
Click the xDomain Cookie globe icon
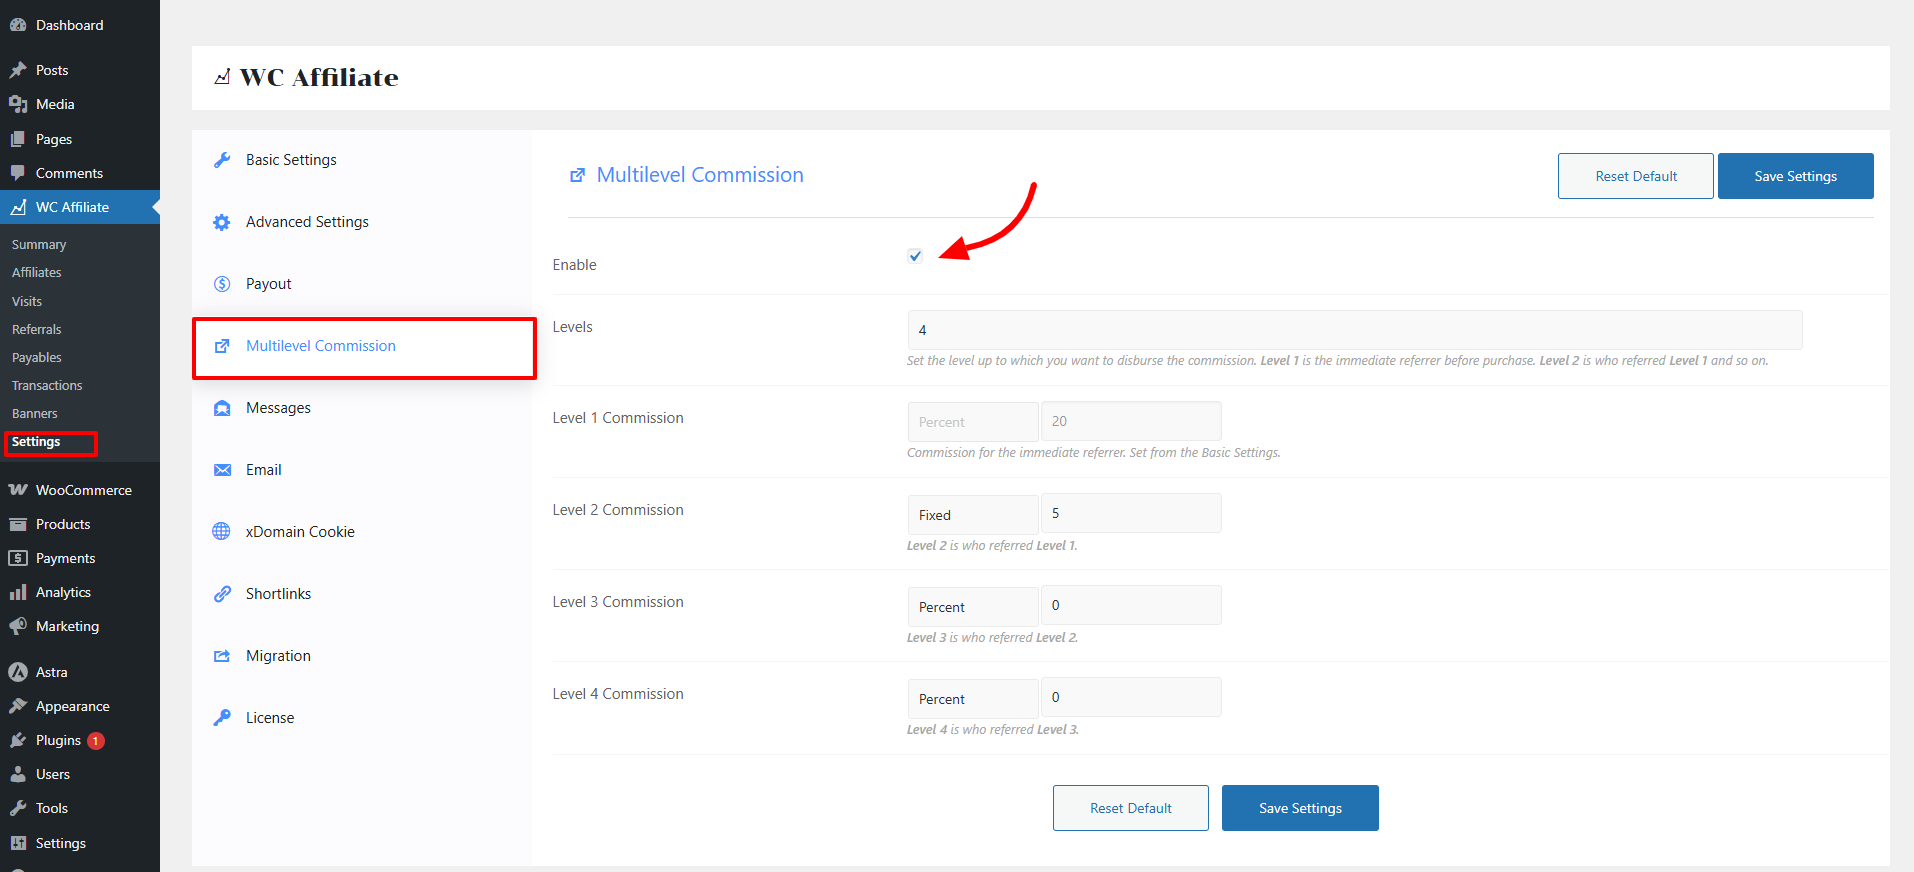point(222,532)
